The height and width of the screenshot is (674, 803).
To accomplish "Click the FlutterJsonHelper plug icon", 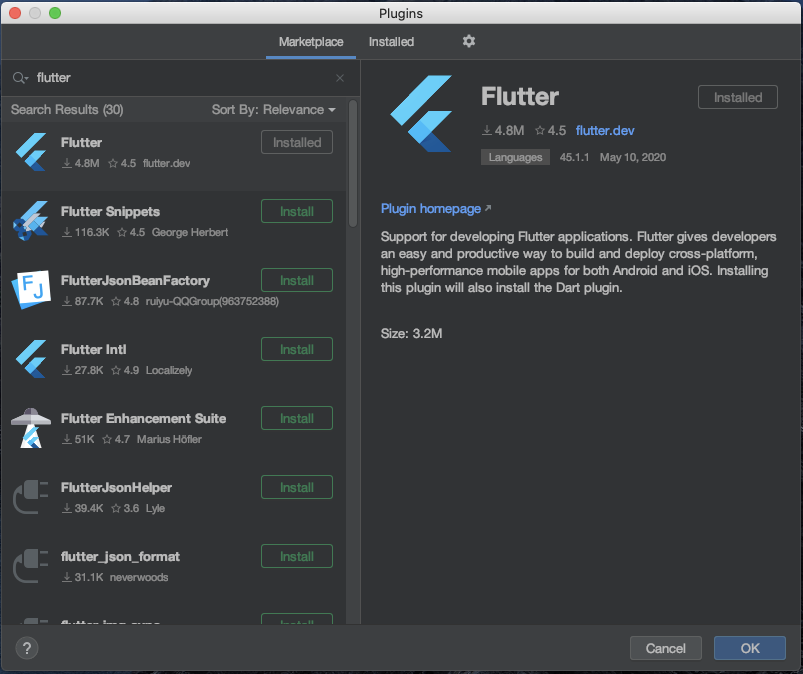I will tap(30, 497).
